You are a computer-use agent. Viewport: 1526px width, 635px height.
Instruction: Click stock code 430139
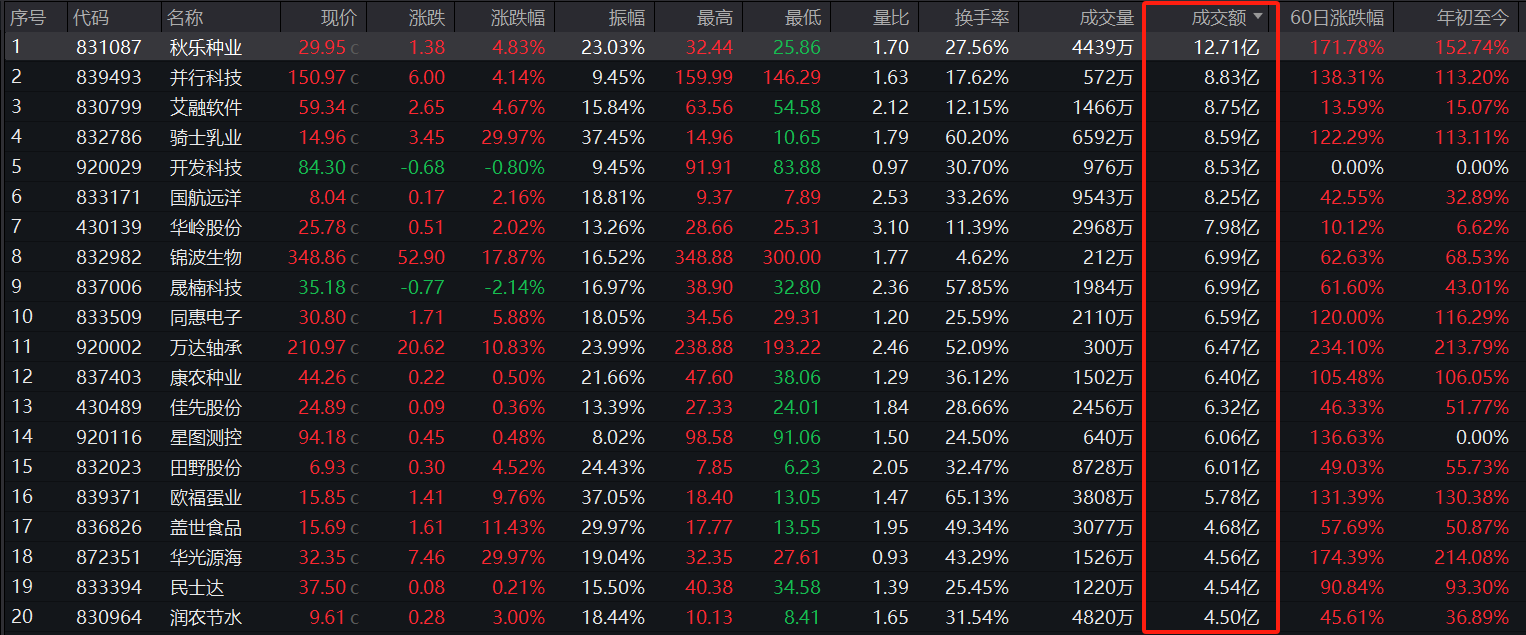pyautogui.click(x=109, y=227)
